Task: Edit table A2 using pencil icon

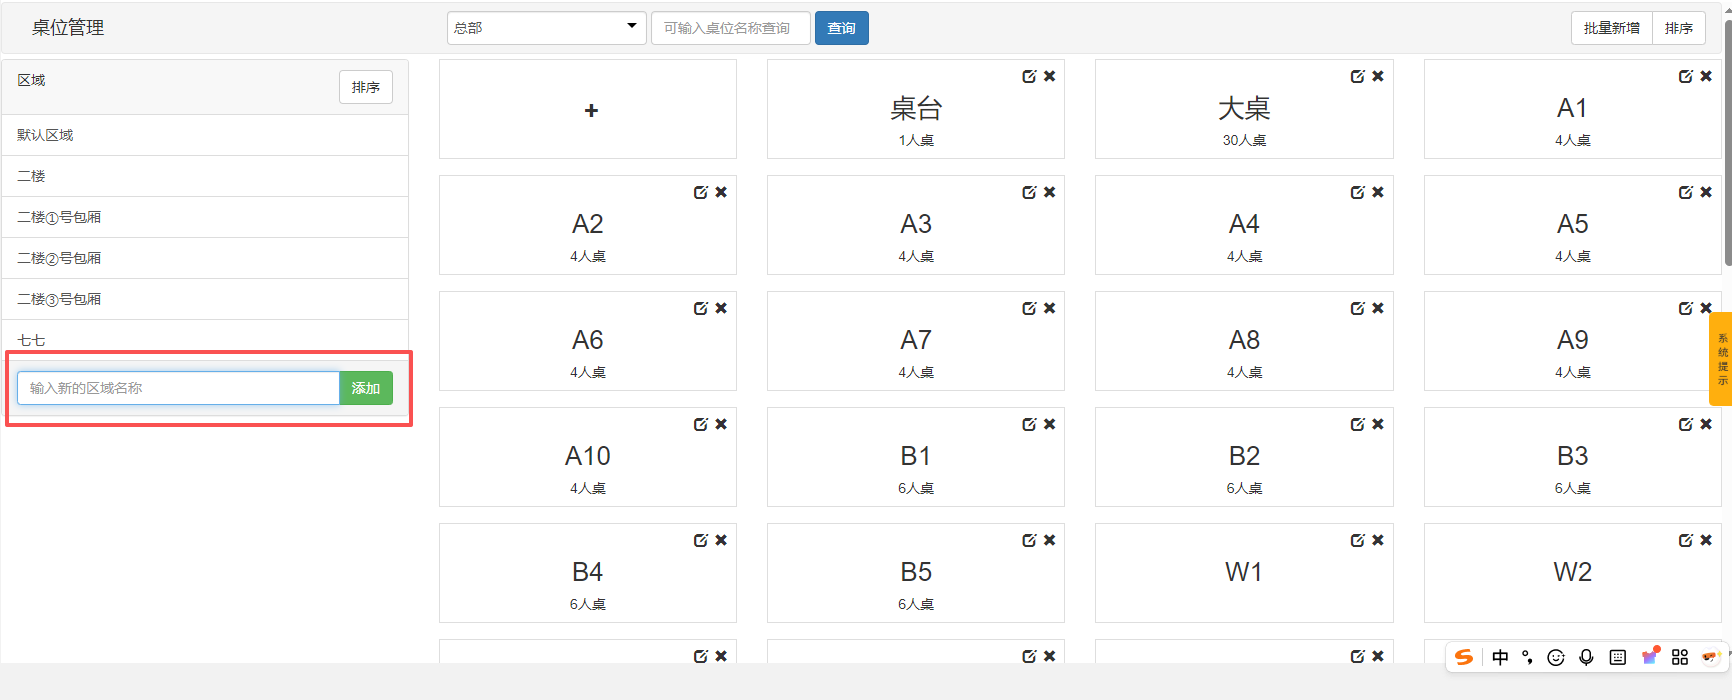Action: (x=701, y=192)
